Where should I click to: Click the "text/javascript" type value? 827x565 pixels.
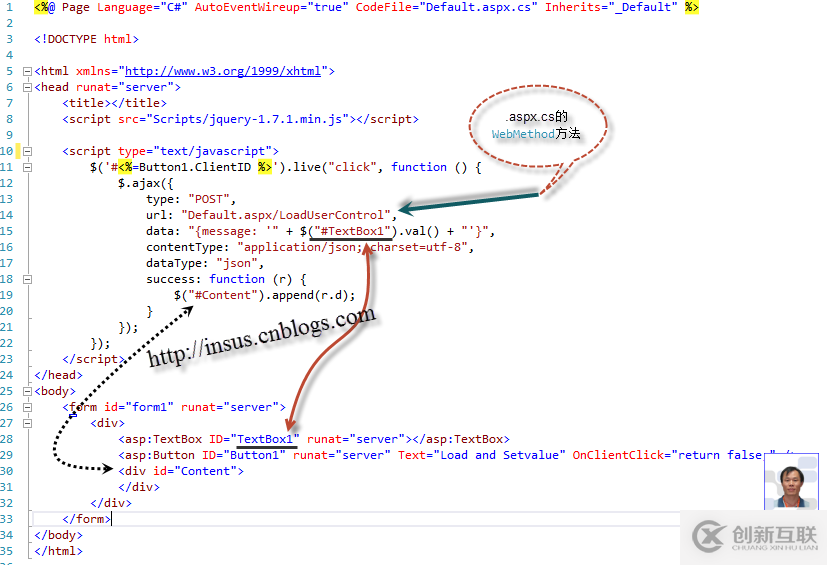[212, 151]
